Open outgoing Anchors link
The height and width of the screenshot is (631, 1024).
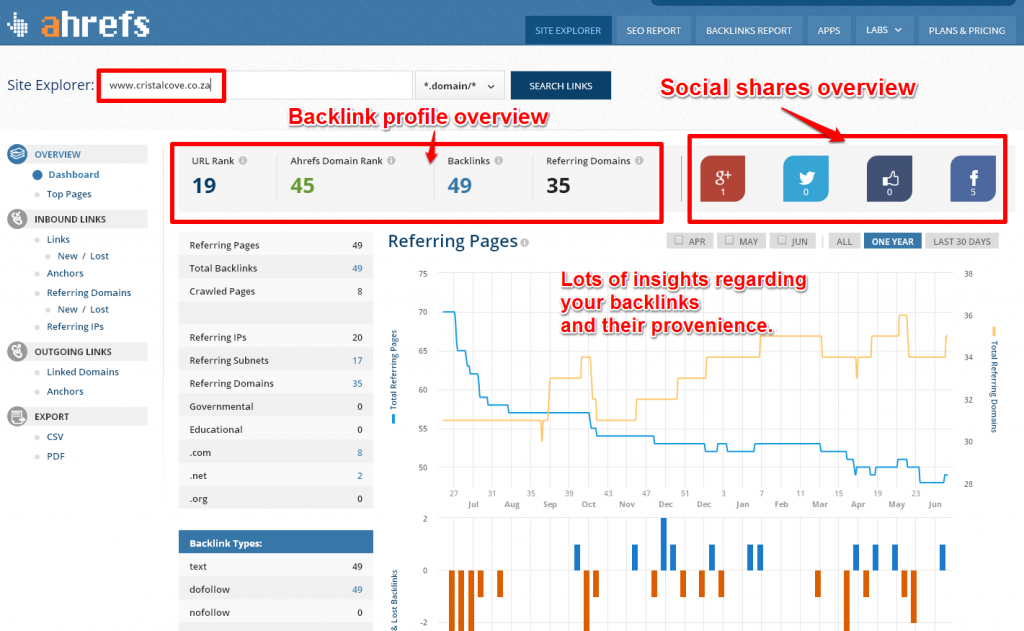pos(65,391)
